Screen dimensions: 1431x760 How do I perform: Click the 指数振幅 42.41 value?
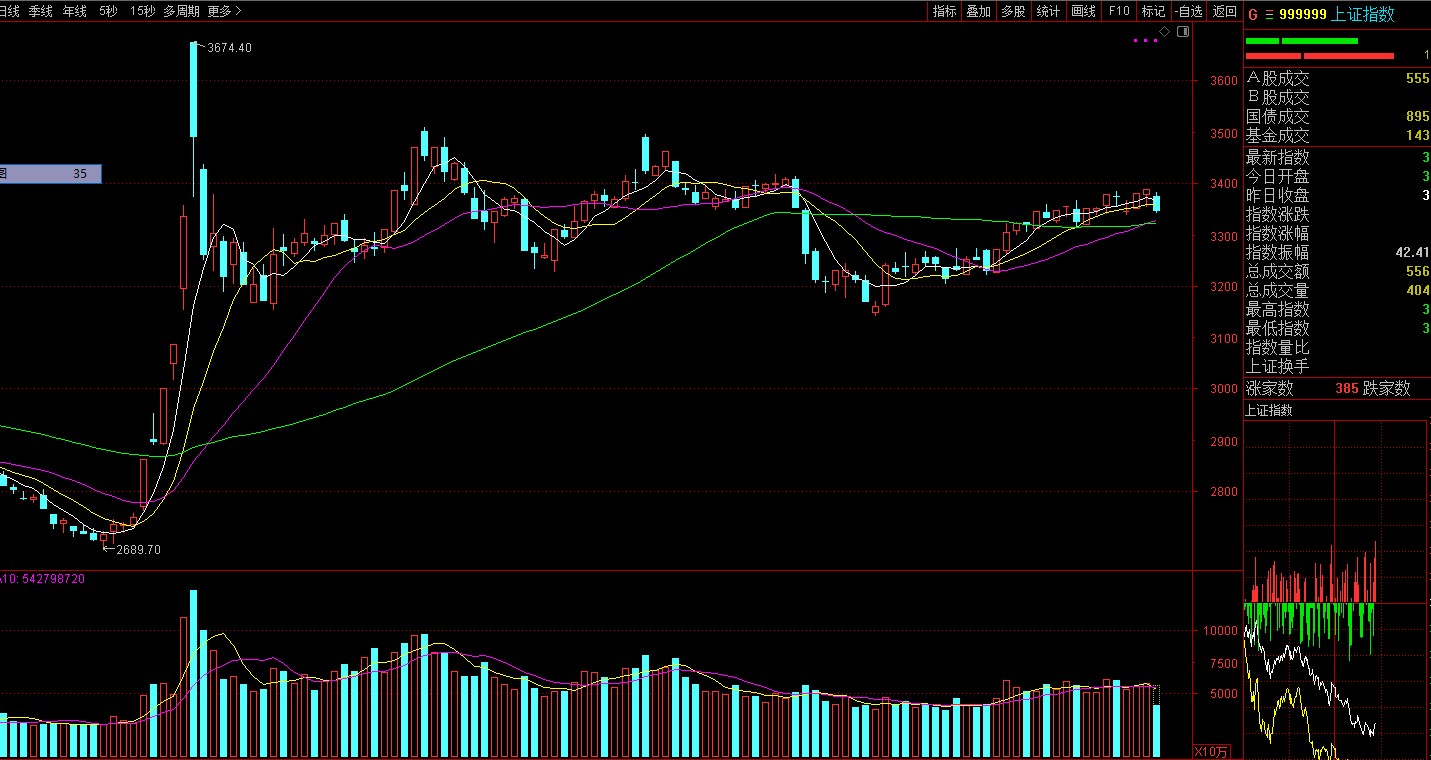click(x=1412, y=252)
